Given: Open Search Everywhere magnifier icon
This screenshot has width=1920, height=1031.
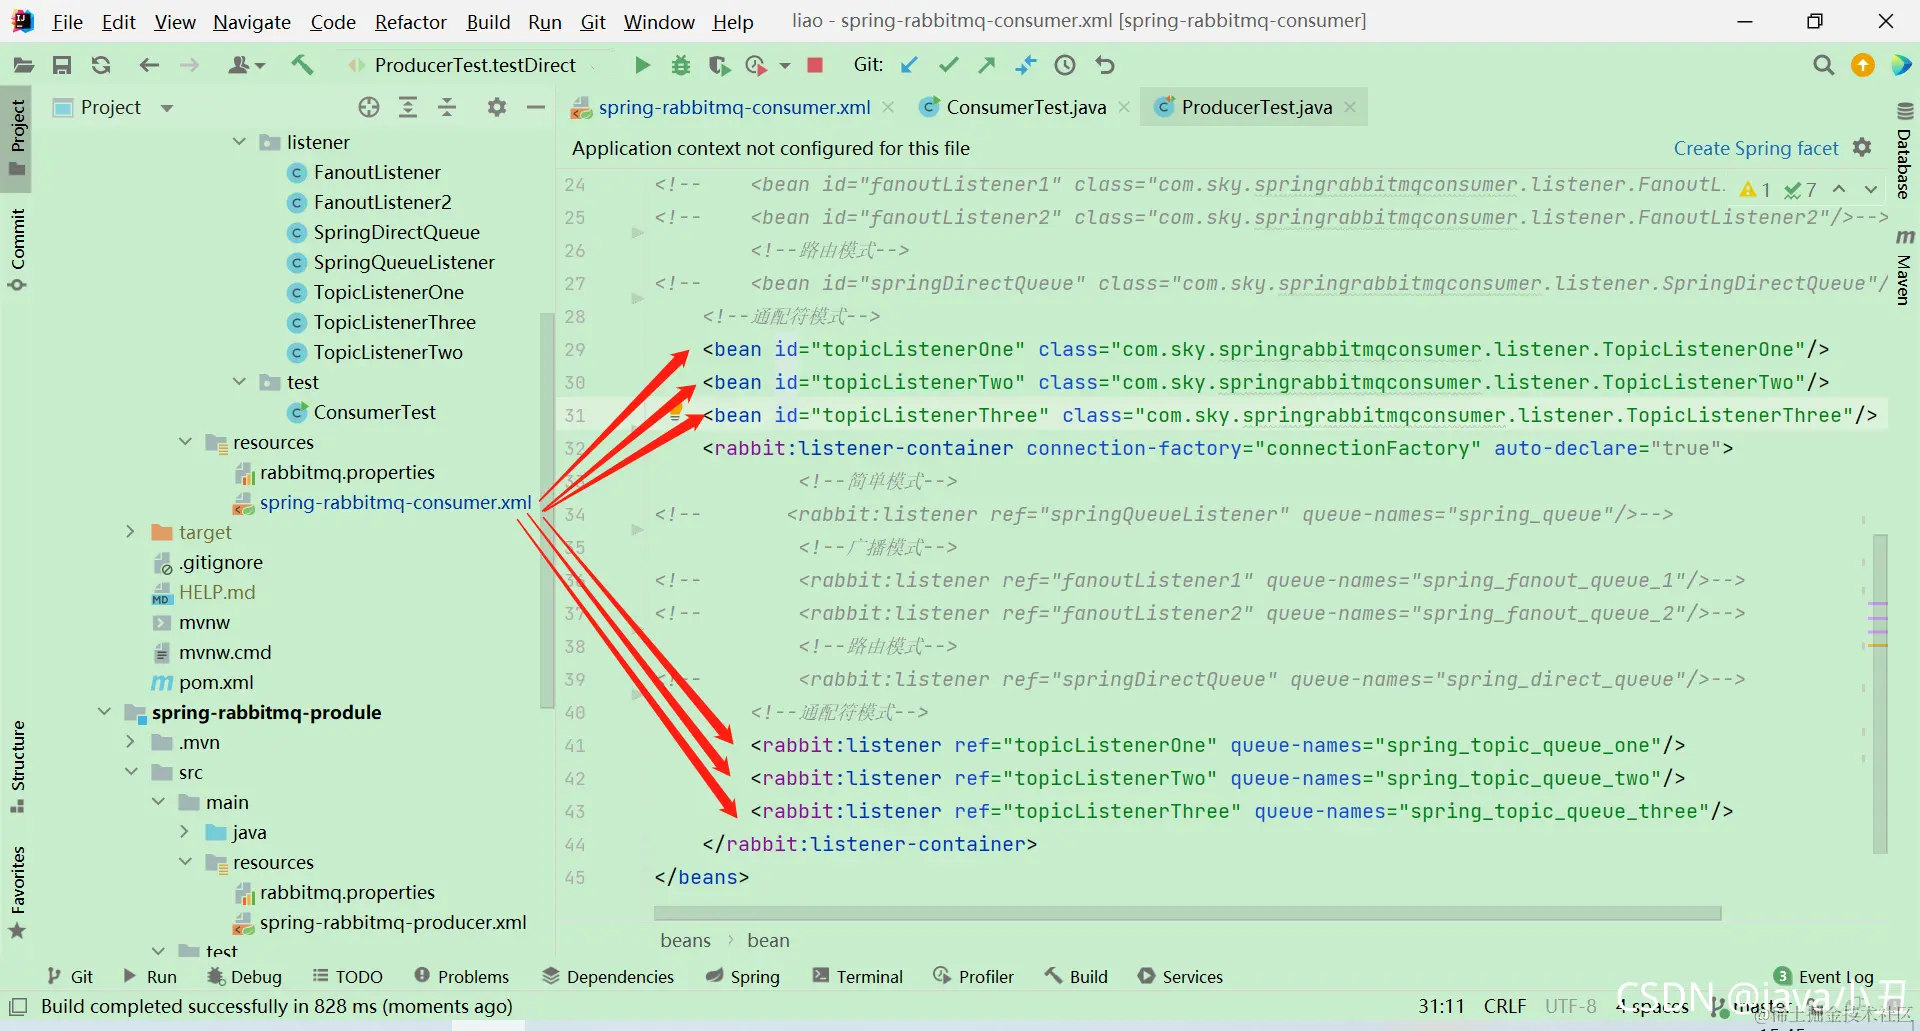Looking at the screenshot, I should pos(1824,65).
